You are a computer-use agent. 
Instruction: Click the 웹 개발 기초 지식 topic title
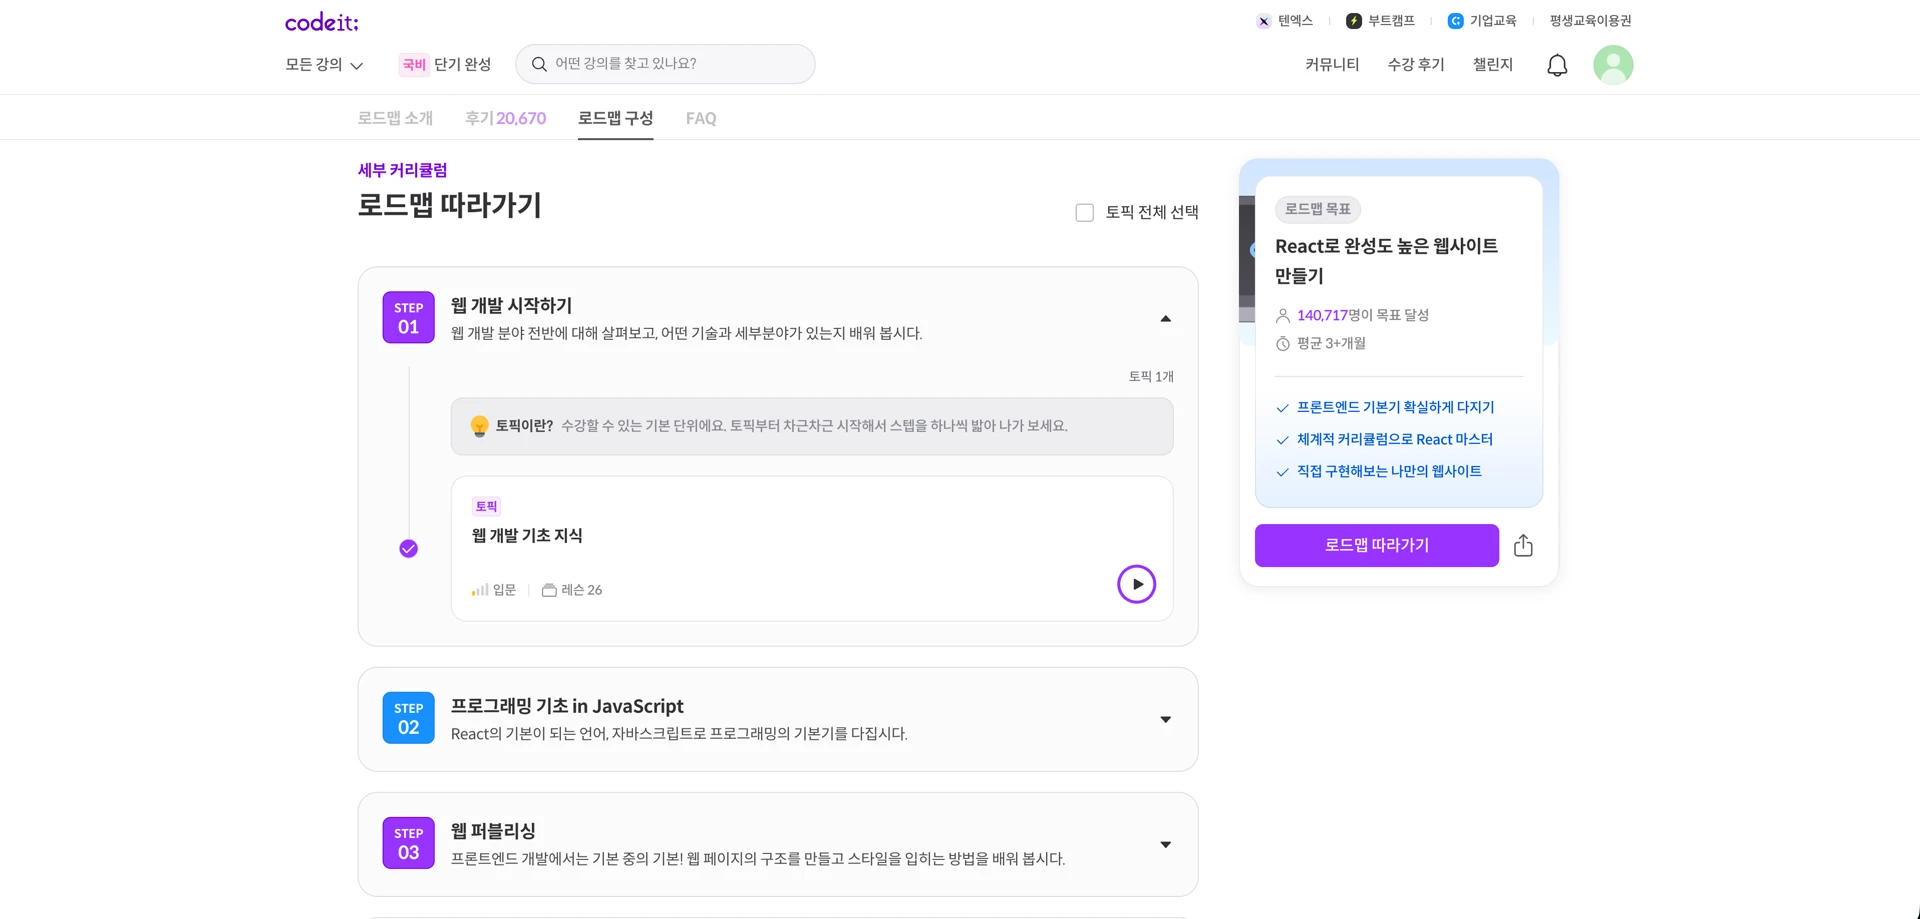point(527,536)
